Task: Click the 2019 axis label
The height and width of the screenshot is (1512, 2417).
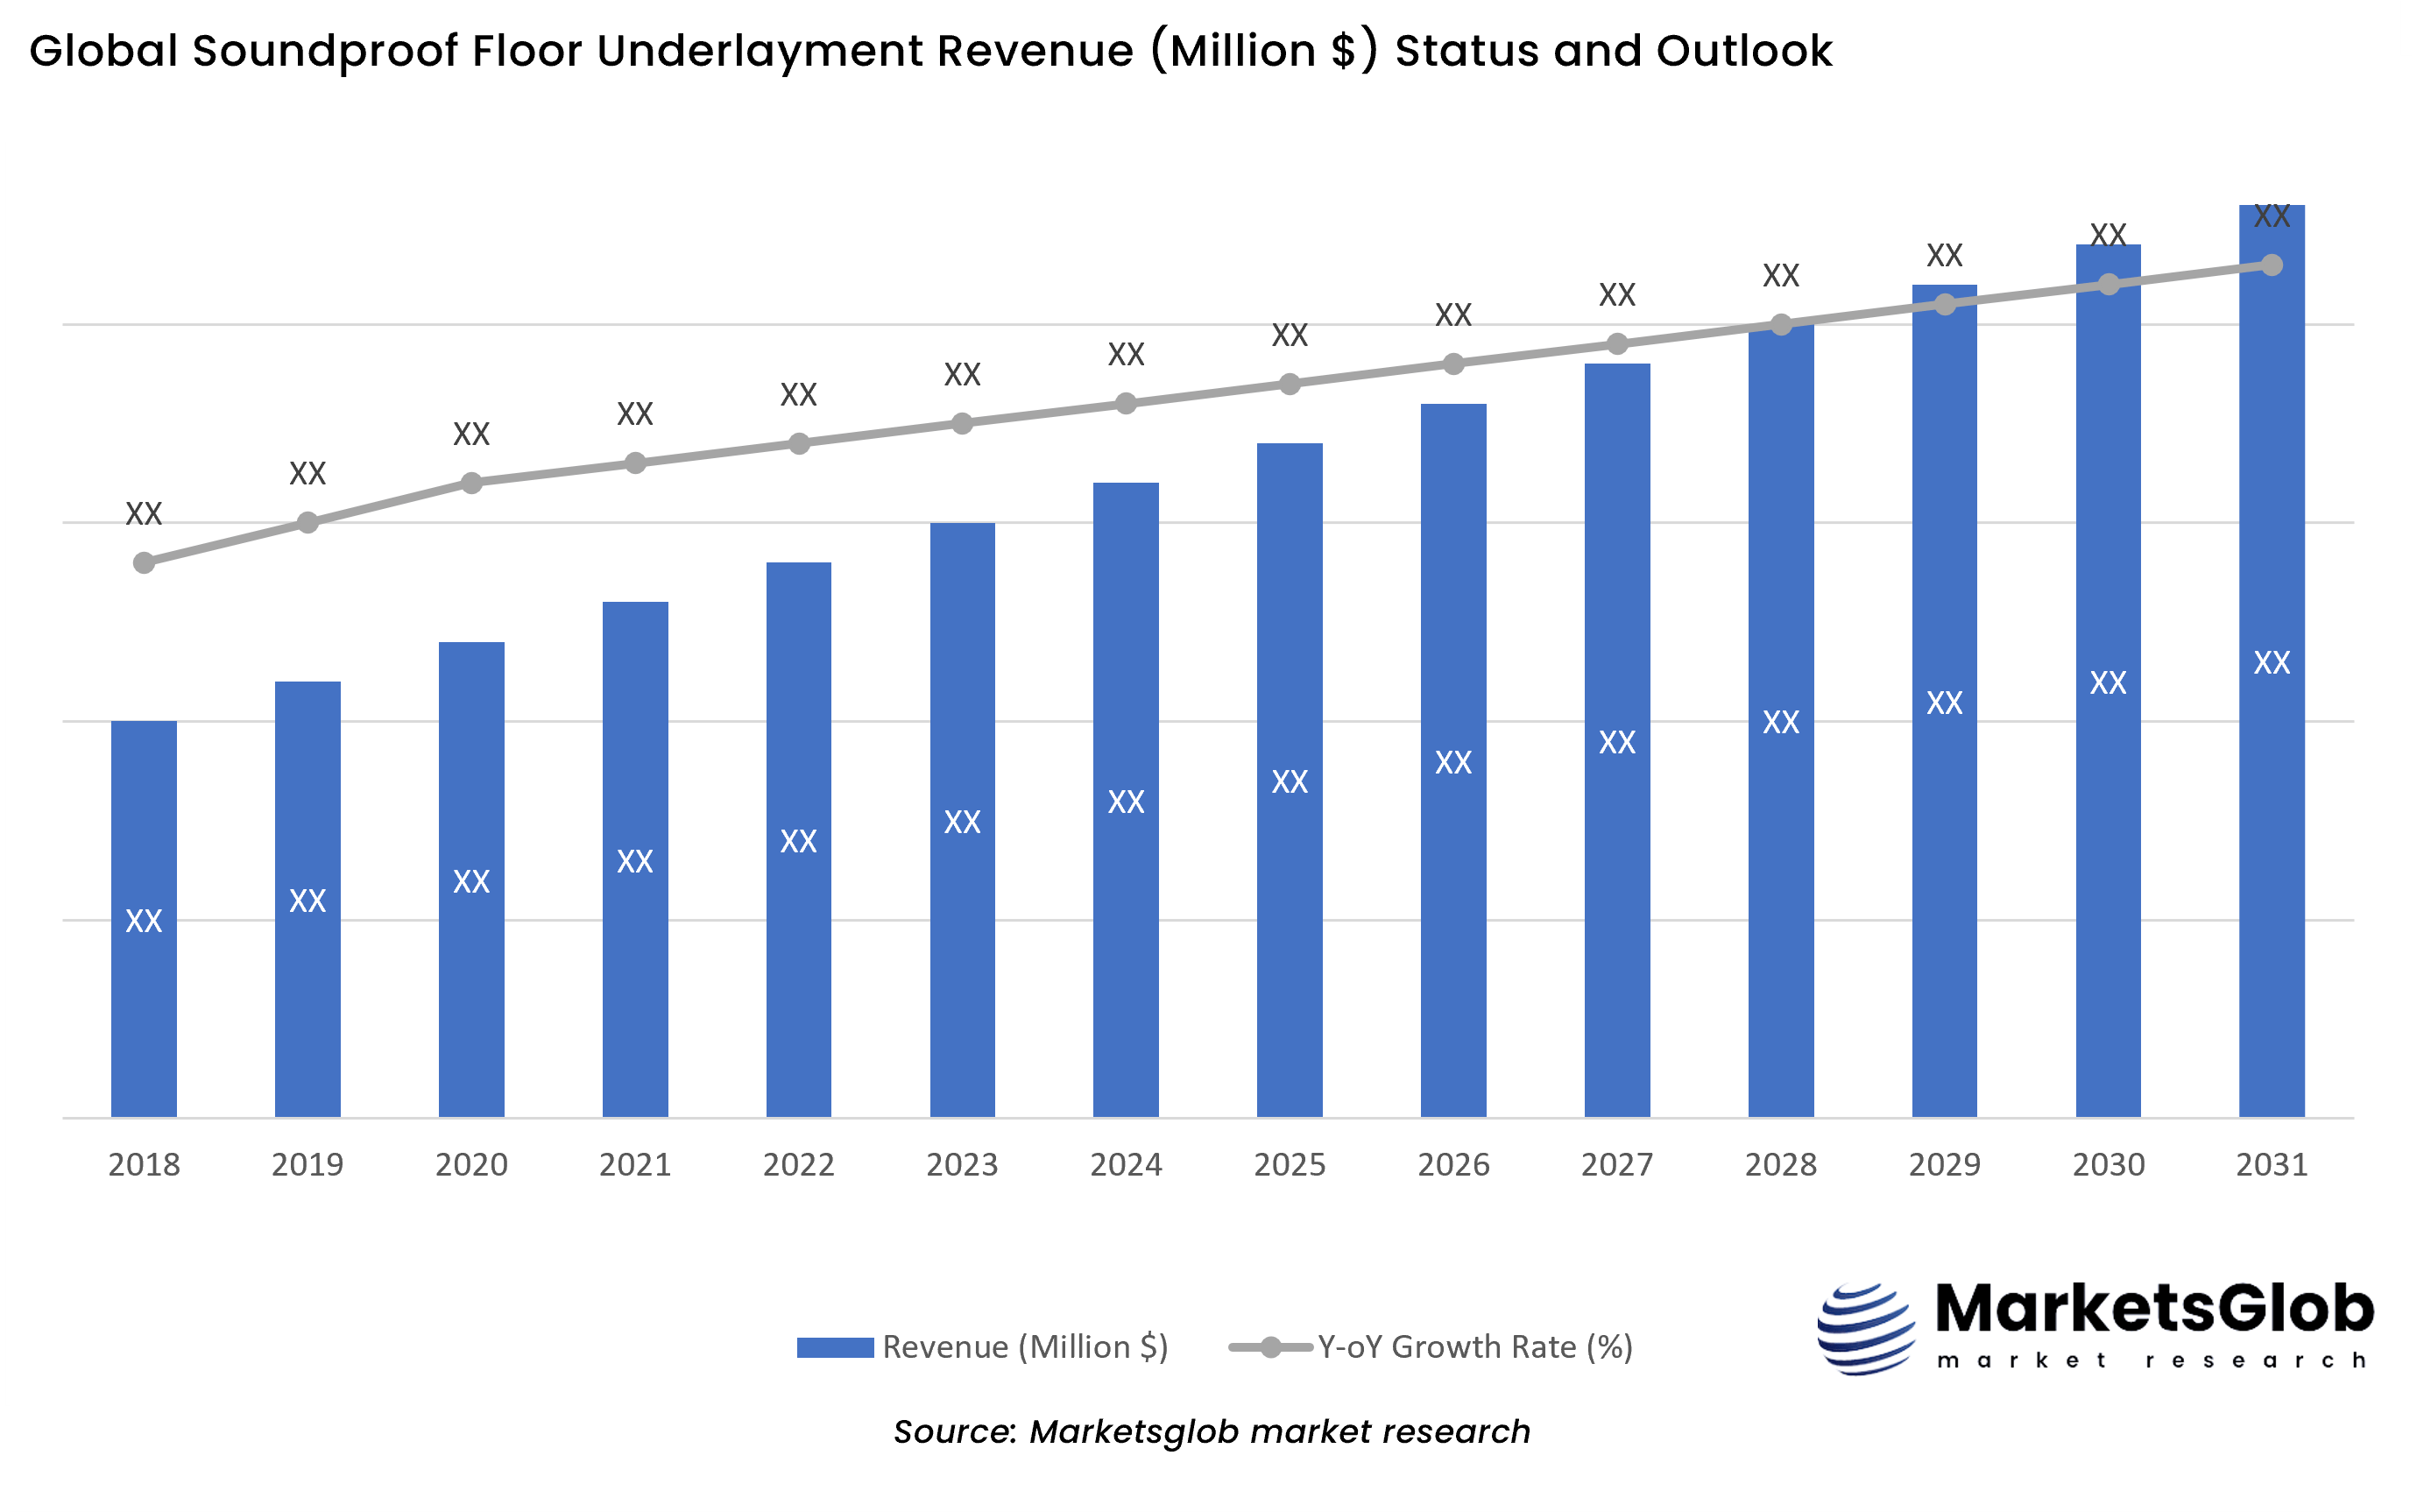Action: 308,1165
